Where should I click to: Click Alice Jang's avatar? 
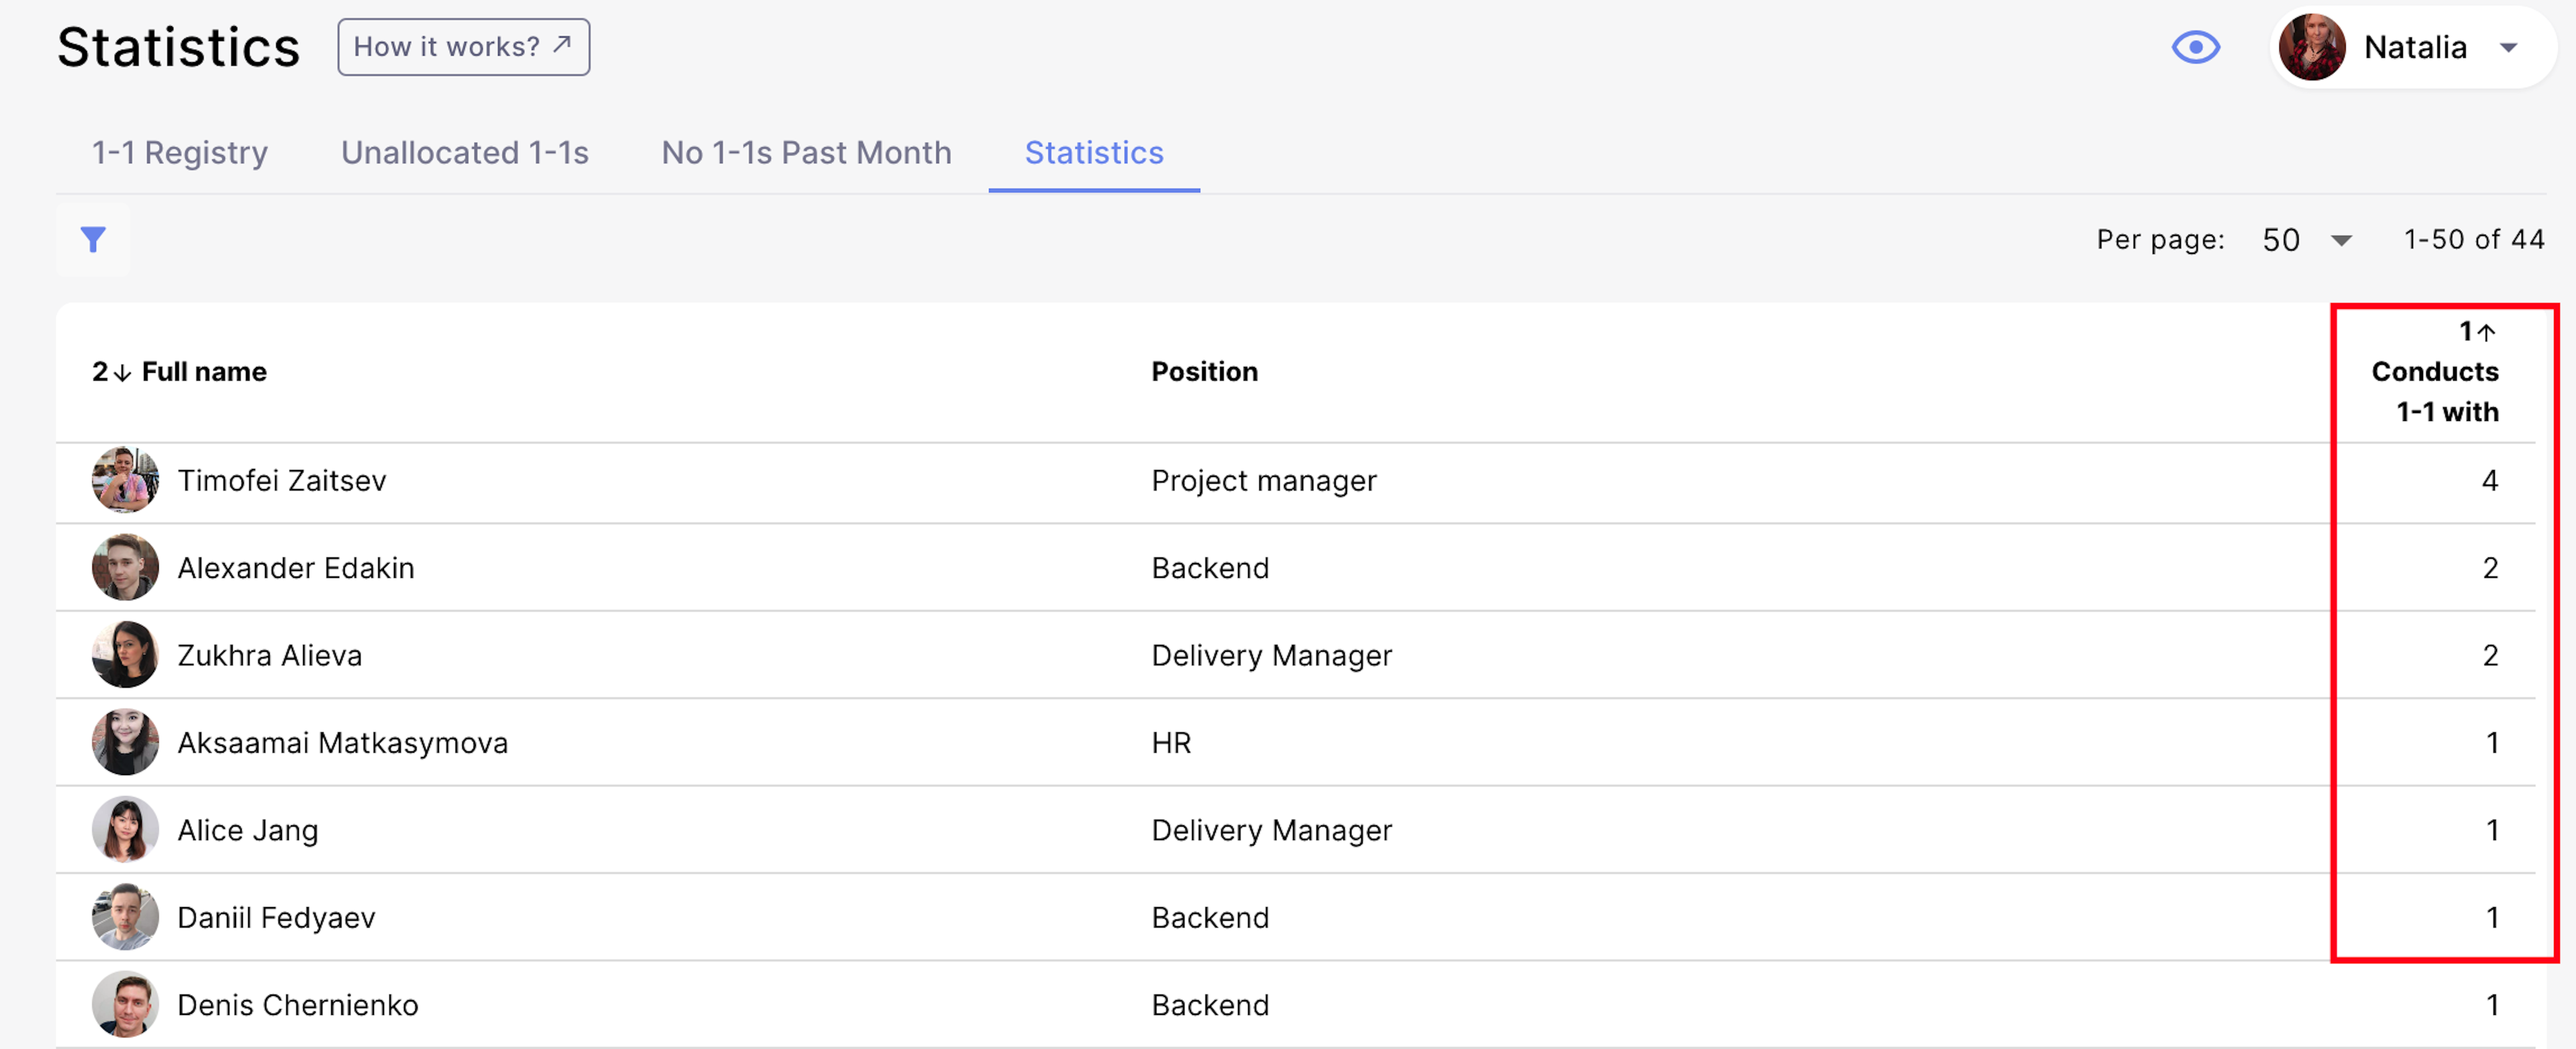click(x=125, y=829)
